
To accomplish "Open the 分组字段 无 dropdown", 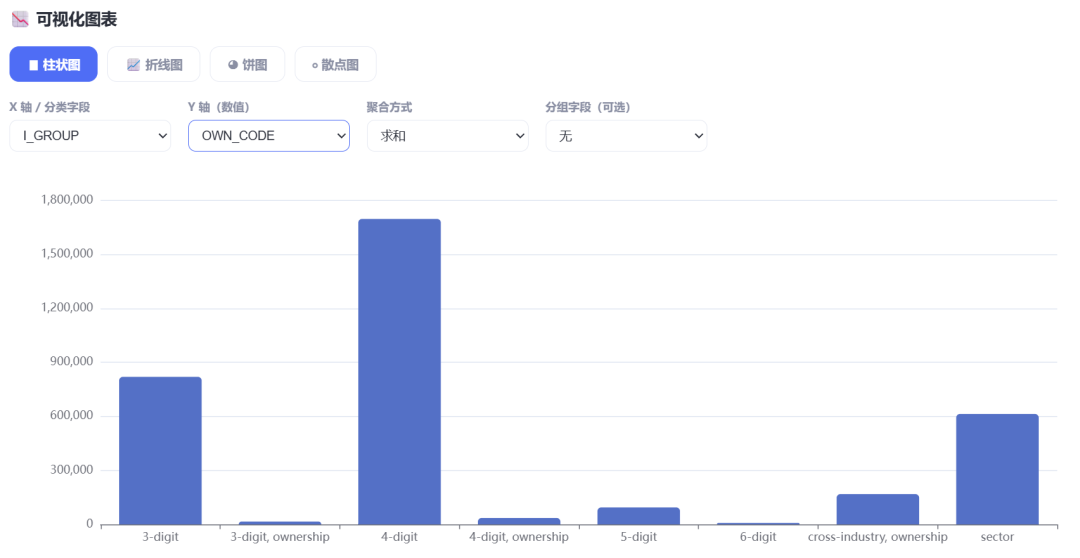I will pyautogui.click(x=626, y=136).
